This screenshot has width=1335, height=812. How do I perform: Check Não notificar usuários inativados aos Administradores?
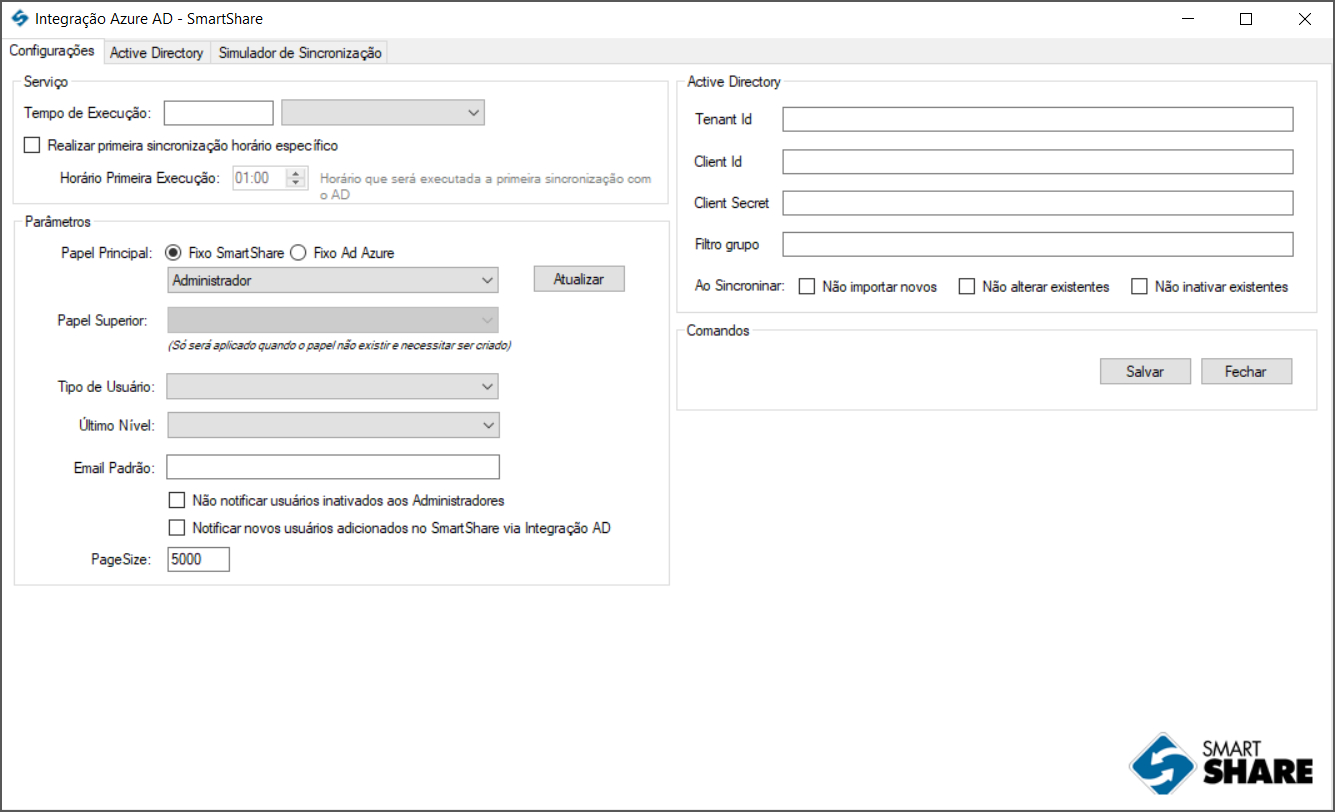pos(177,500)
